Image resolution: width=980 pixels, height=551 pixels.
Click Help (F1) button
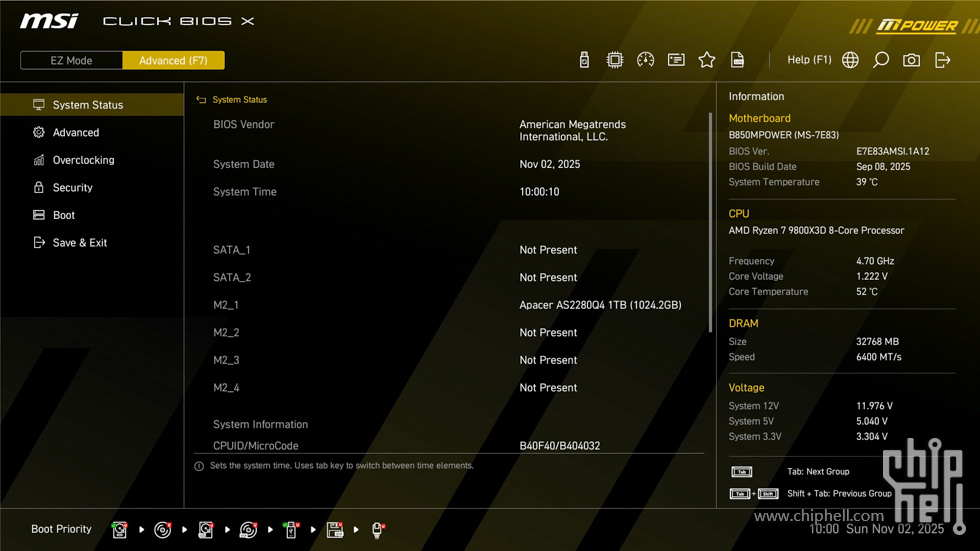[x=809, y=60]
